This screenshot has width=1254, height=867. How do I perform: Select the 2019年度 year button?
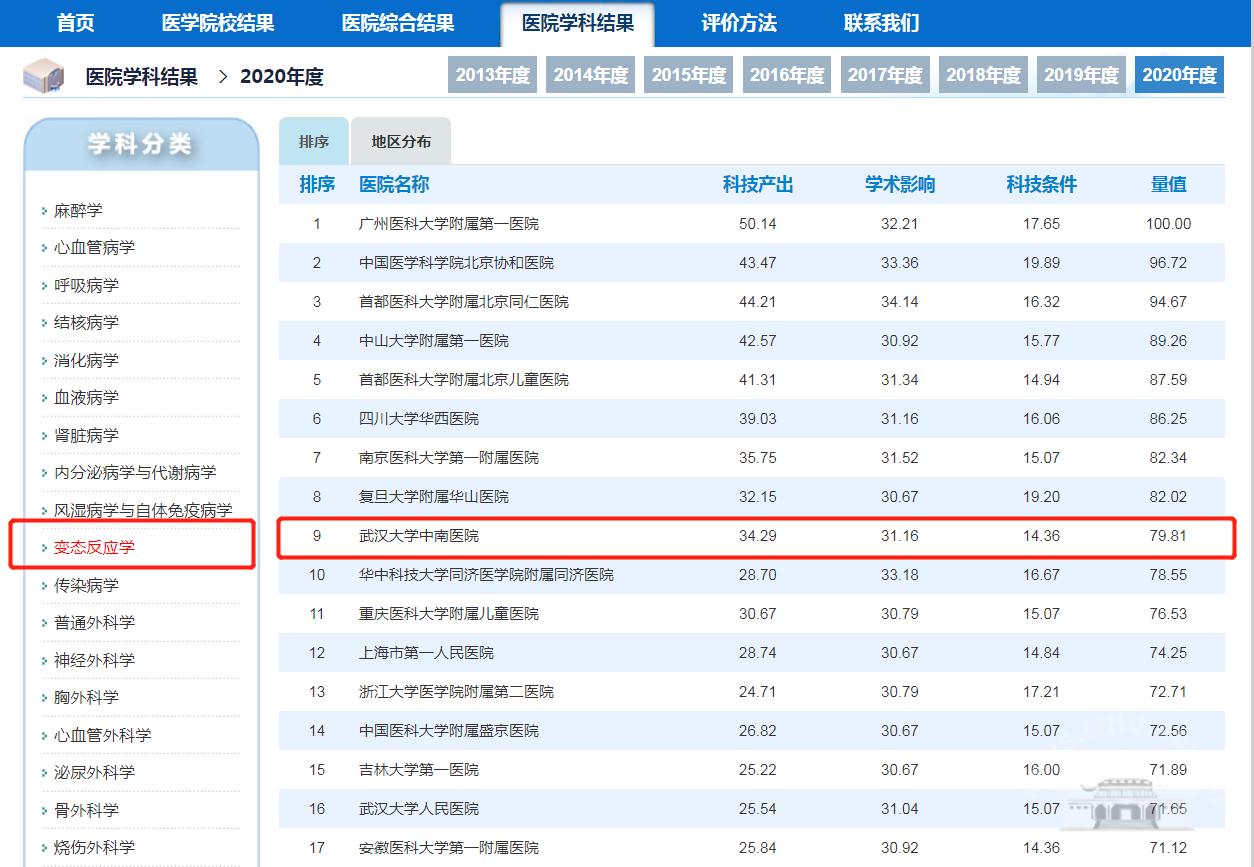coord(1081,75)
